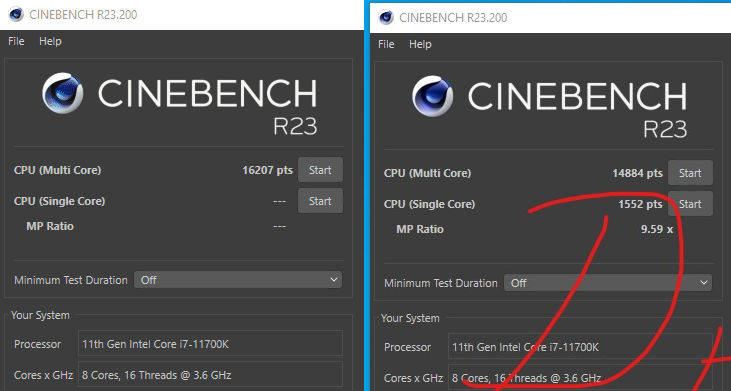731x391 pixels.
Task: Click Minimum Test Duration label in left window
Action: [70, 280]
